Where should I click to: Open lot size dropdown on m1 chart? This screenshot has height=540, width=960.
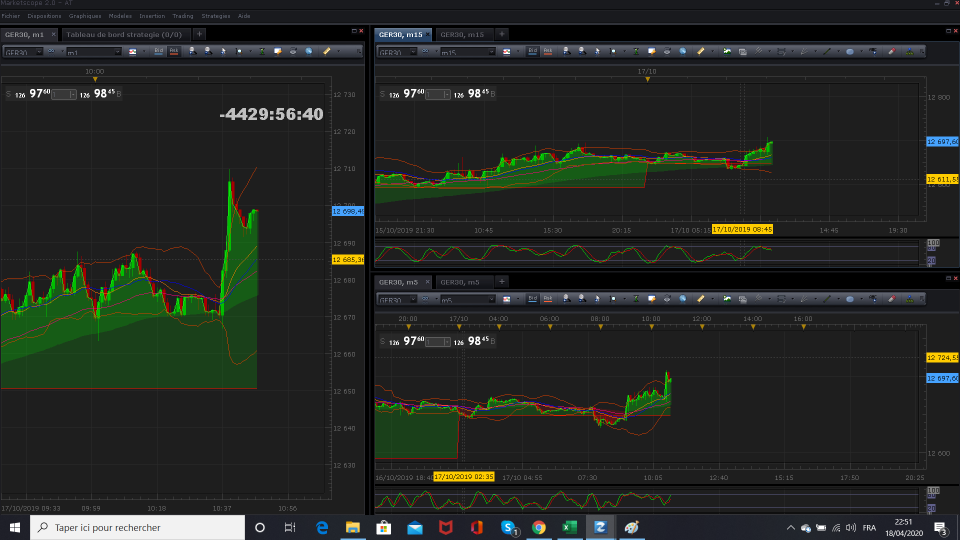pyautogui.click(x=72, y=94)
